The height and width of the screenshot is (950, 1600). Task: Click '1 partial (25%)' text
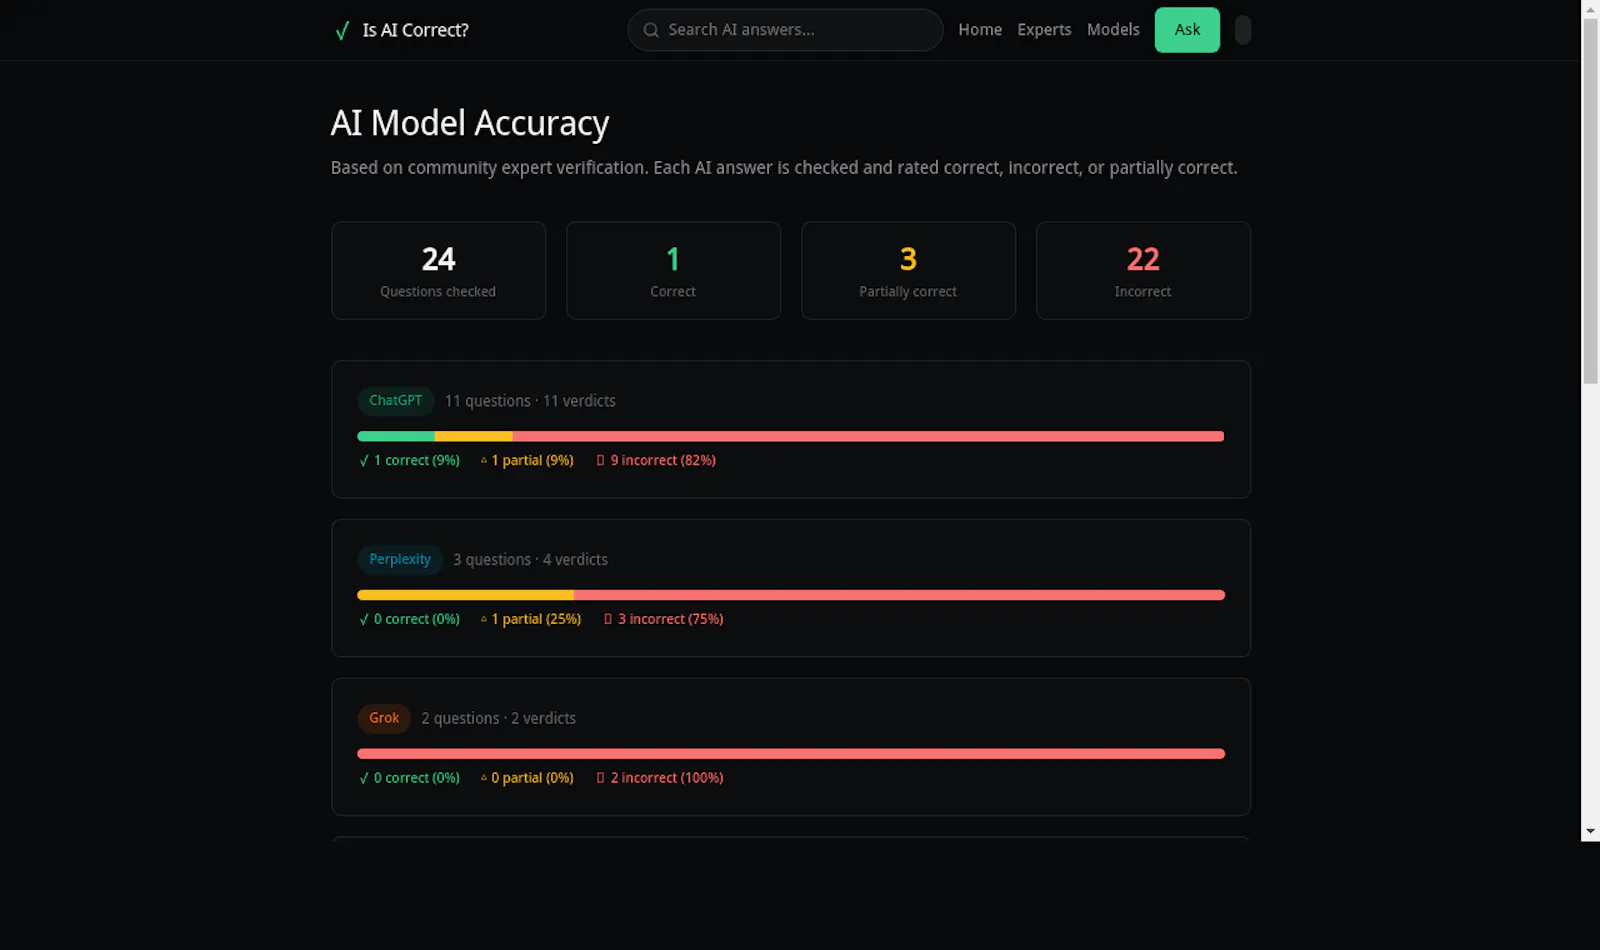click(x=536, y=620)
